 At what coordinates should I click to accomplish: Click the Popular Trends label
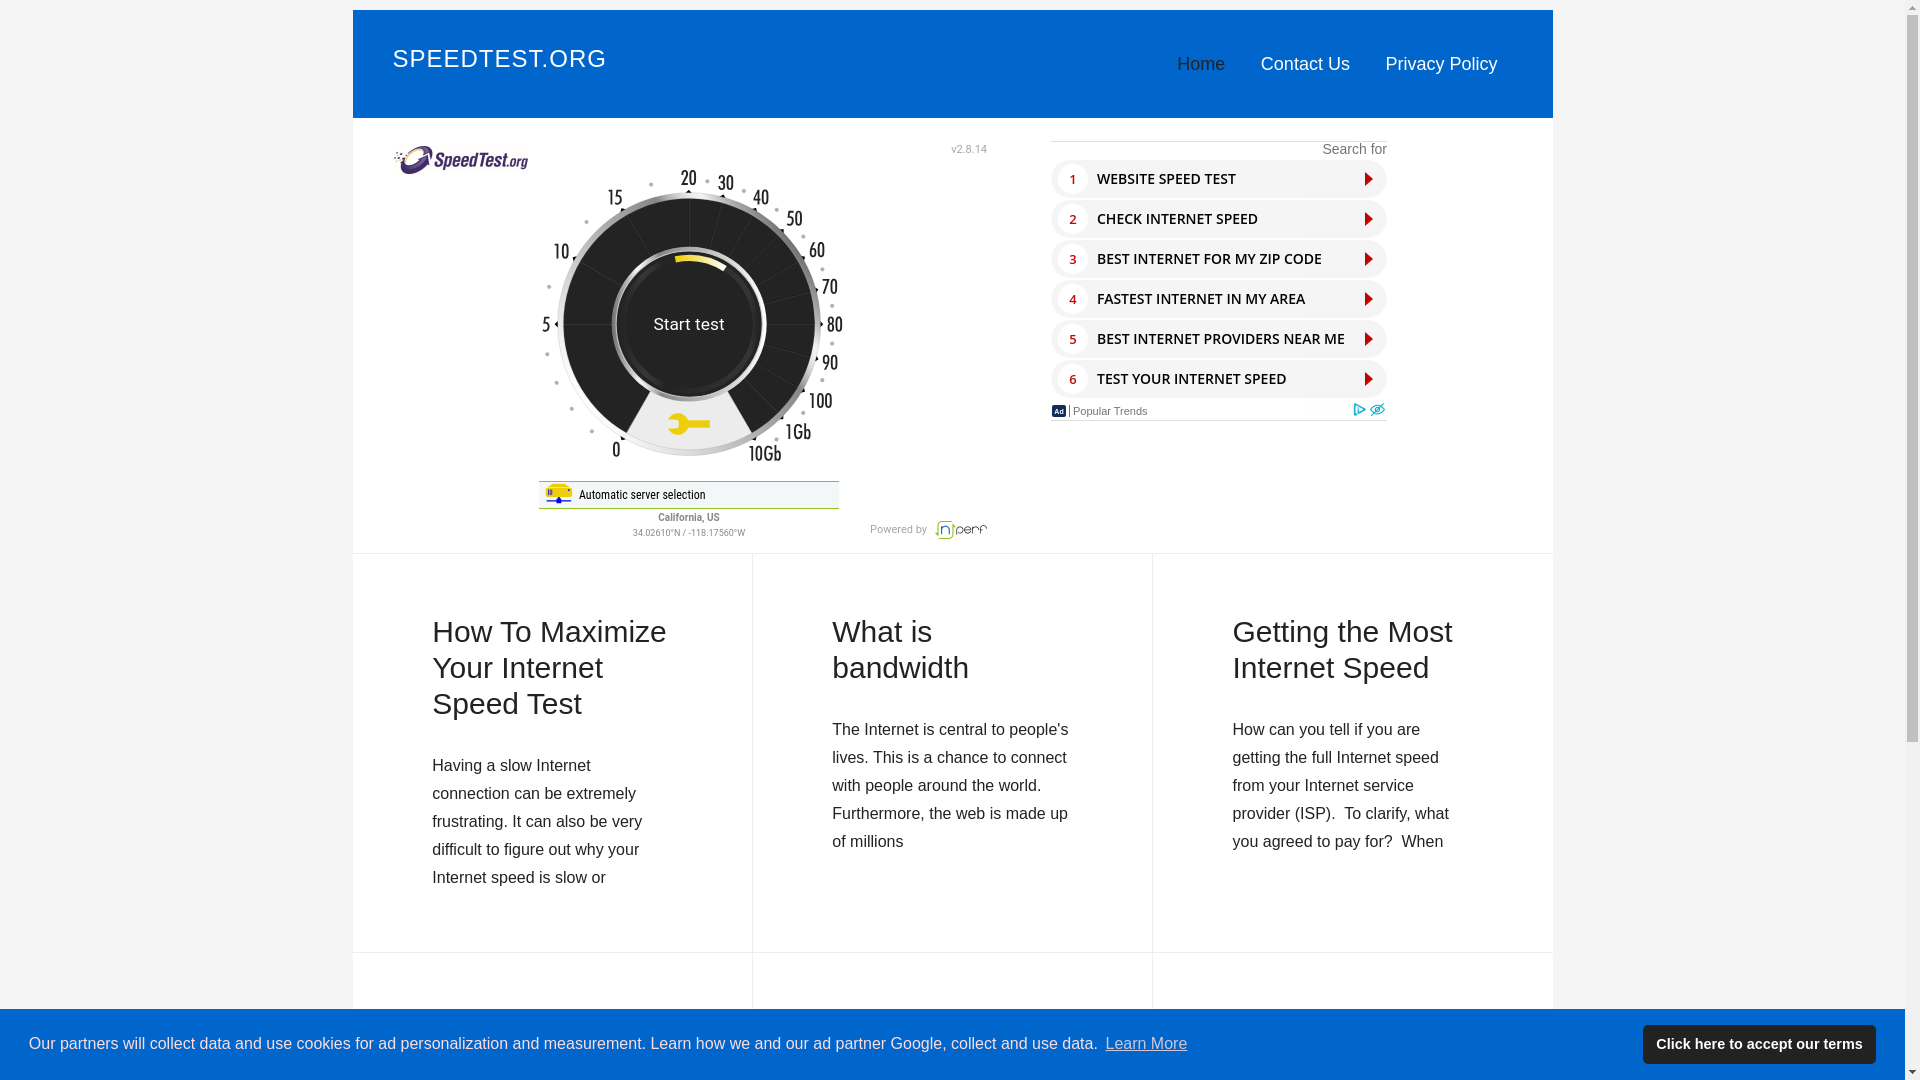[x=1110, y=411]
